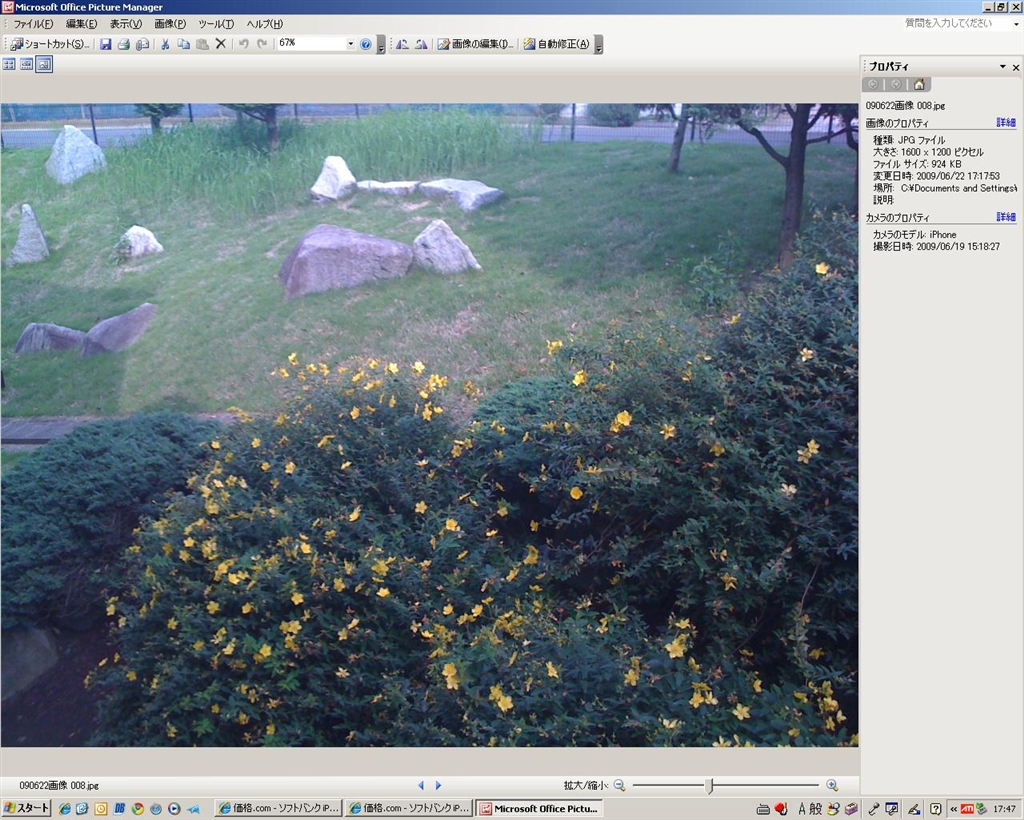Click the task pane Back arrow
Image resolution: width=1024 pixels, height=820 pixels.
(x=872, y=84)
